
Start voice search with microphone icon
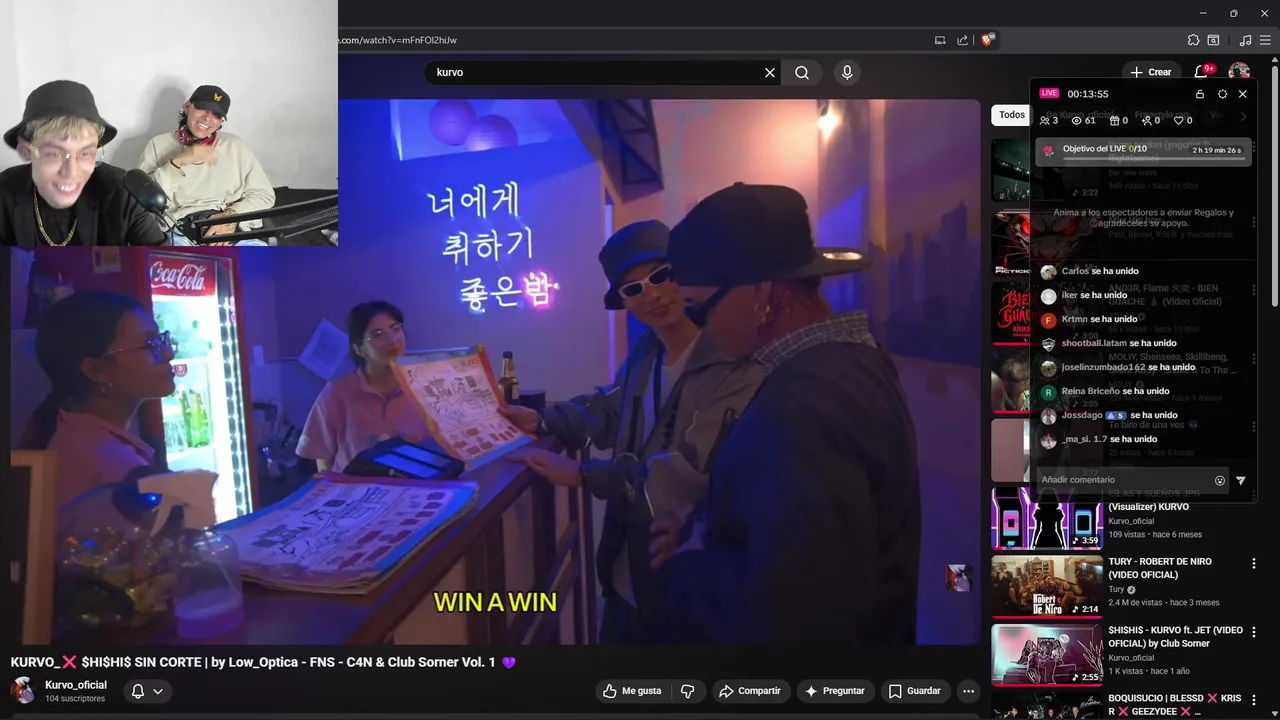pos(847,72)
